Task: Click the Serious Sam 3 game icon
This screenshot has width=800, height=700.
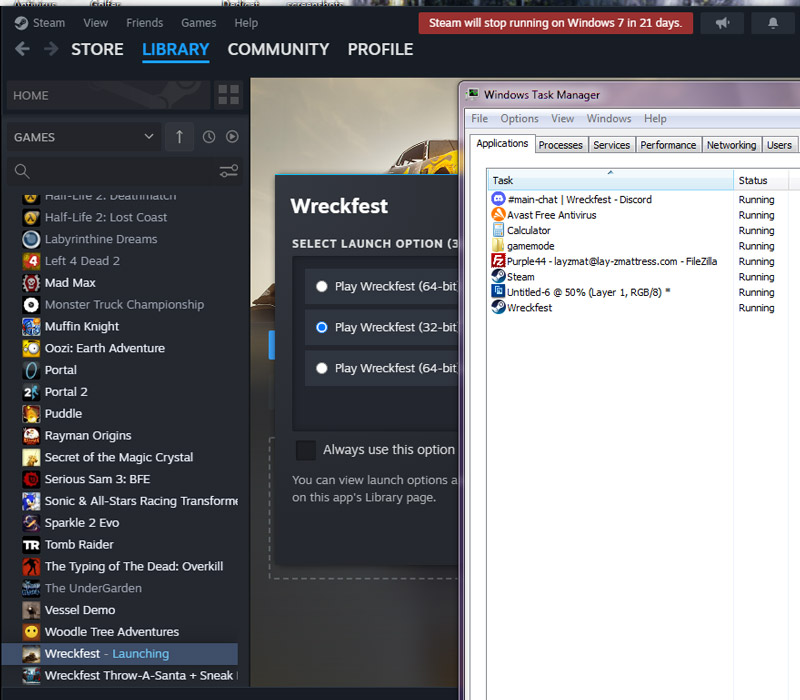Action: point(31,479)
